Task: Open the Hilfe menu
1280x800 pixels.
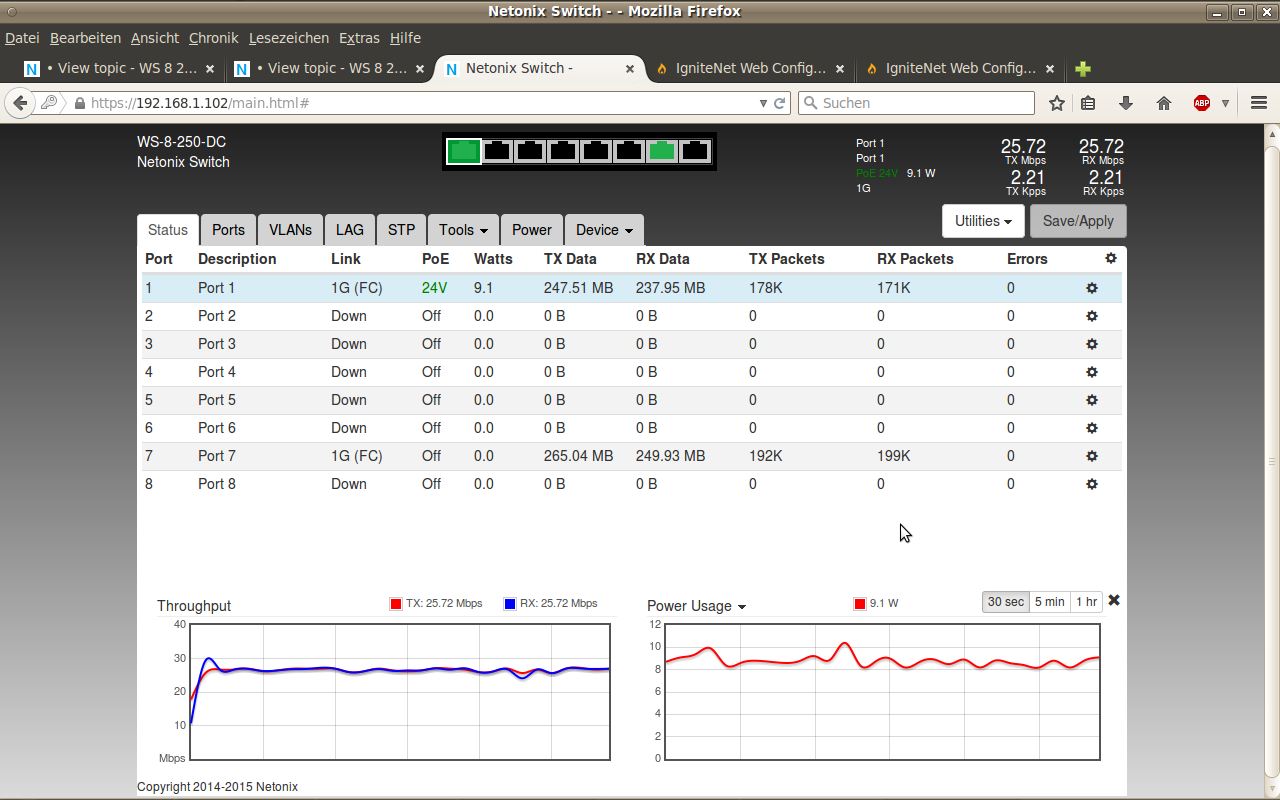Action: (x=405, y=38)
